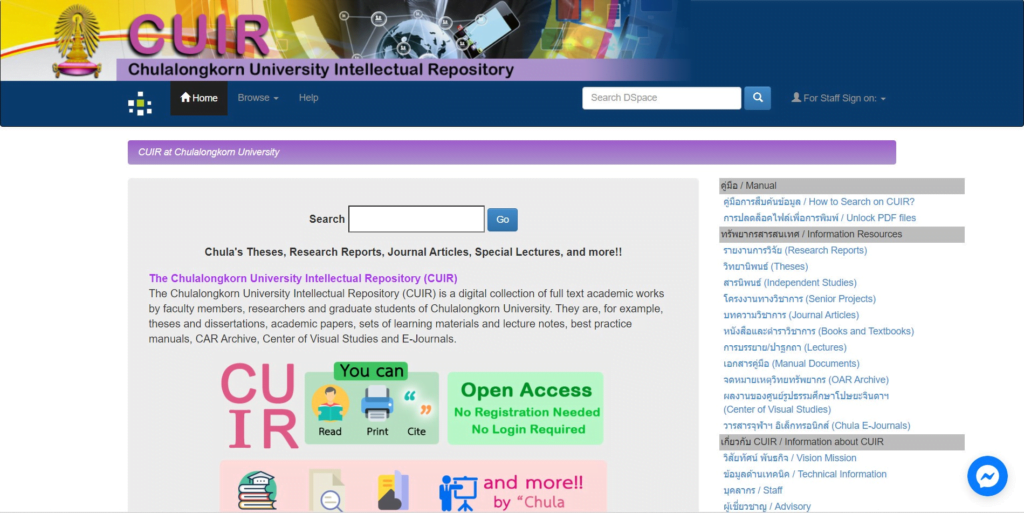The width and height of the screenshot is (1024, 513).
Task: Click the Open Access green banner
Action: (526, 409)
